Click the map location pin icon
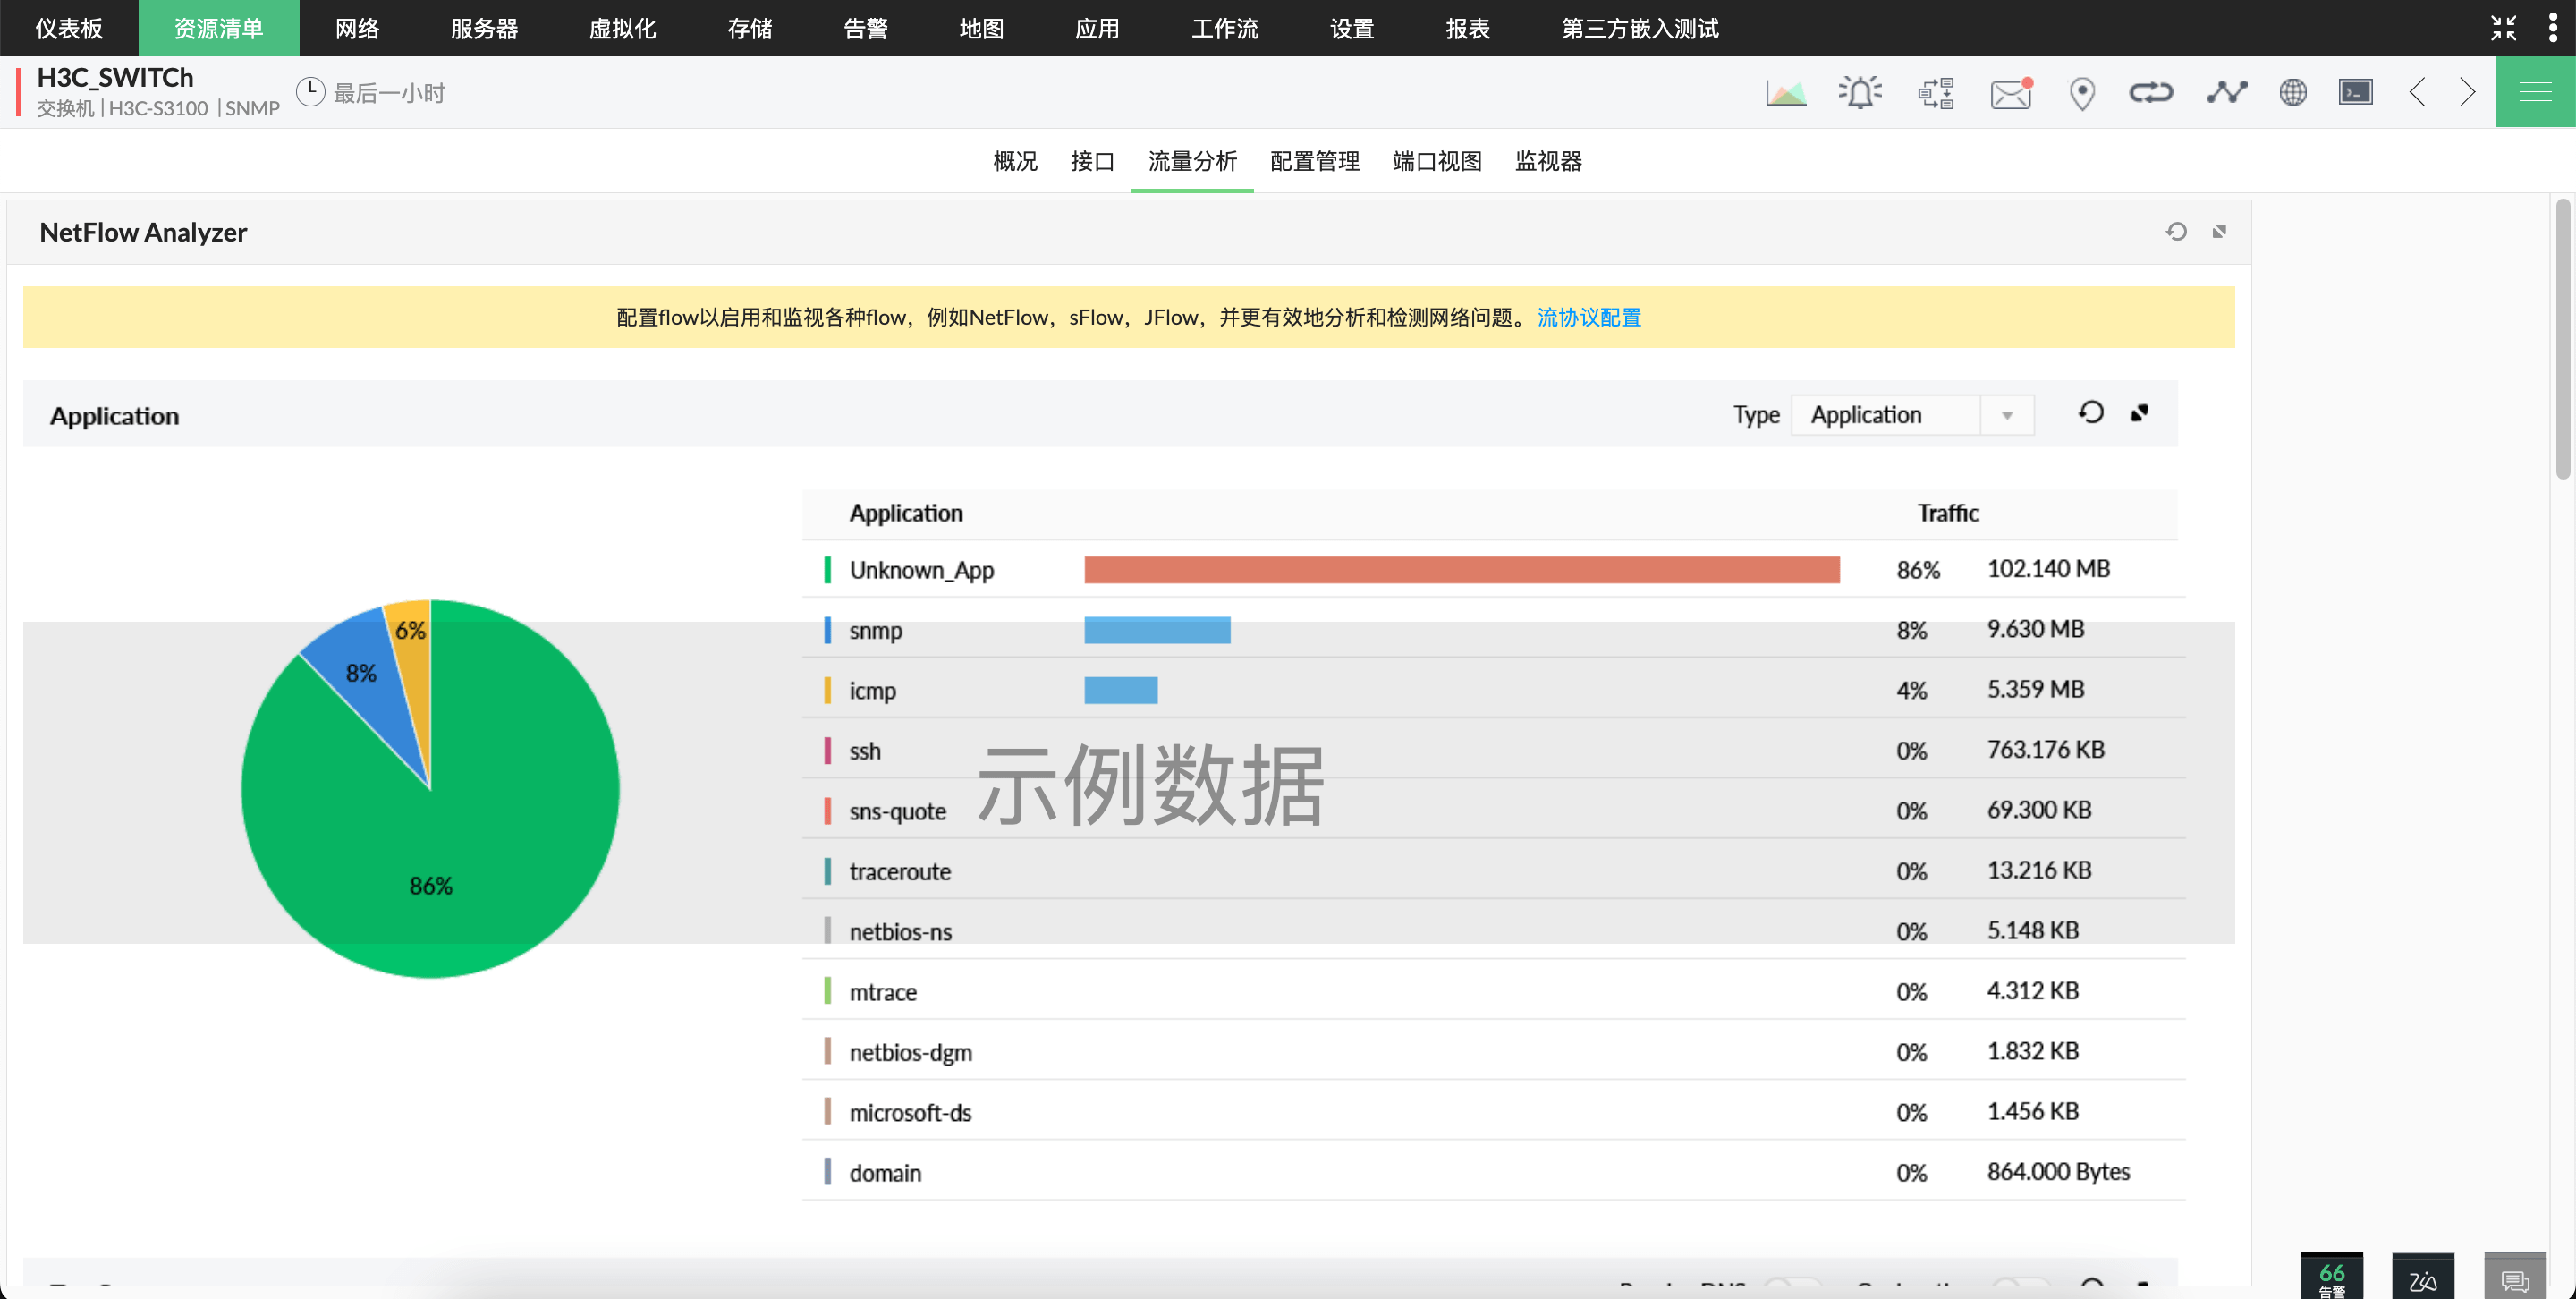 [2082, 93]
